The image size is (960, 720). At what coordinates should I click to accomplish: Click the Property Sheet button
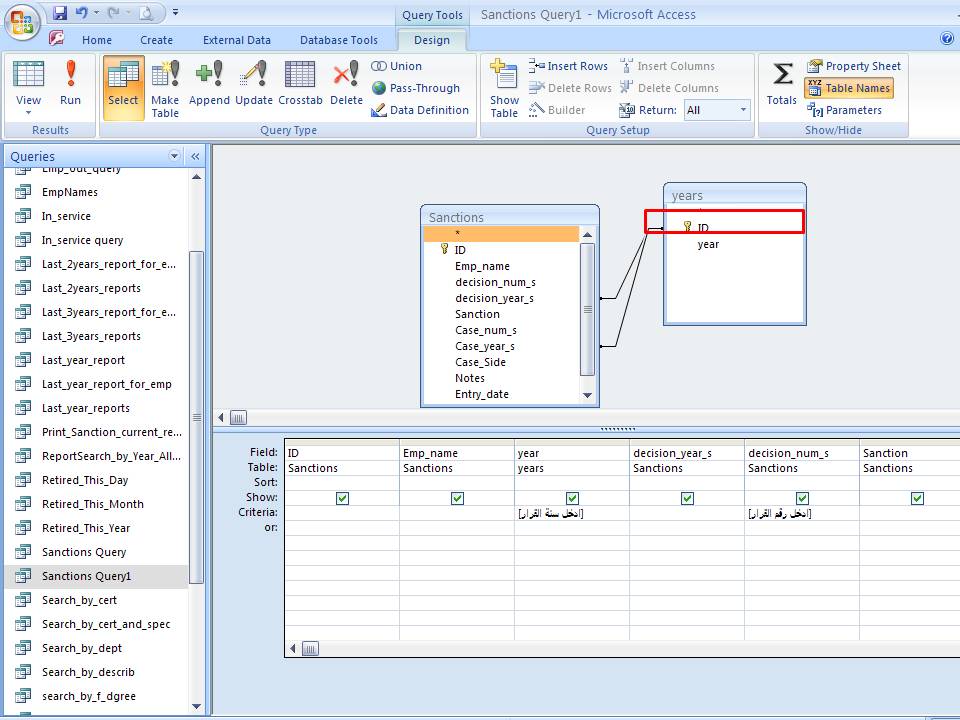[853, 66]
